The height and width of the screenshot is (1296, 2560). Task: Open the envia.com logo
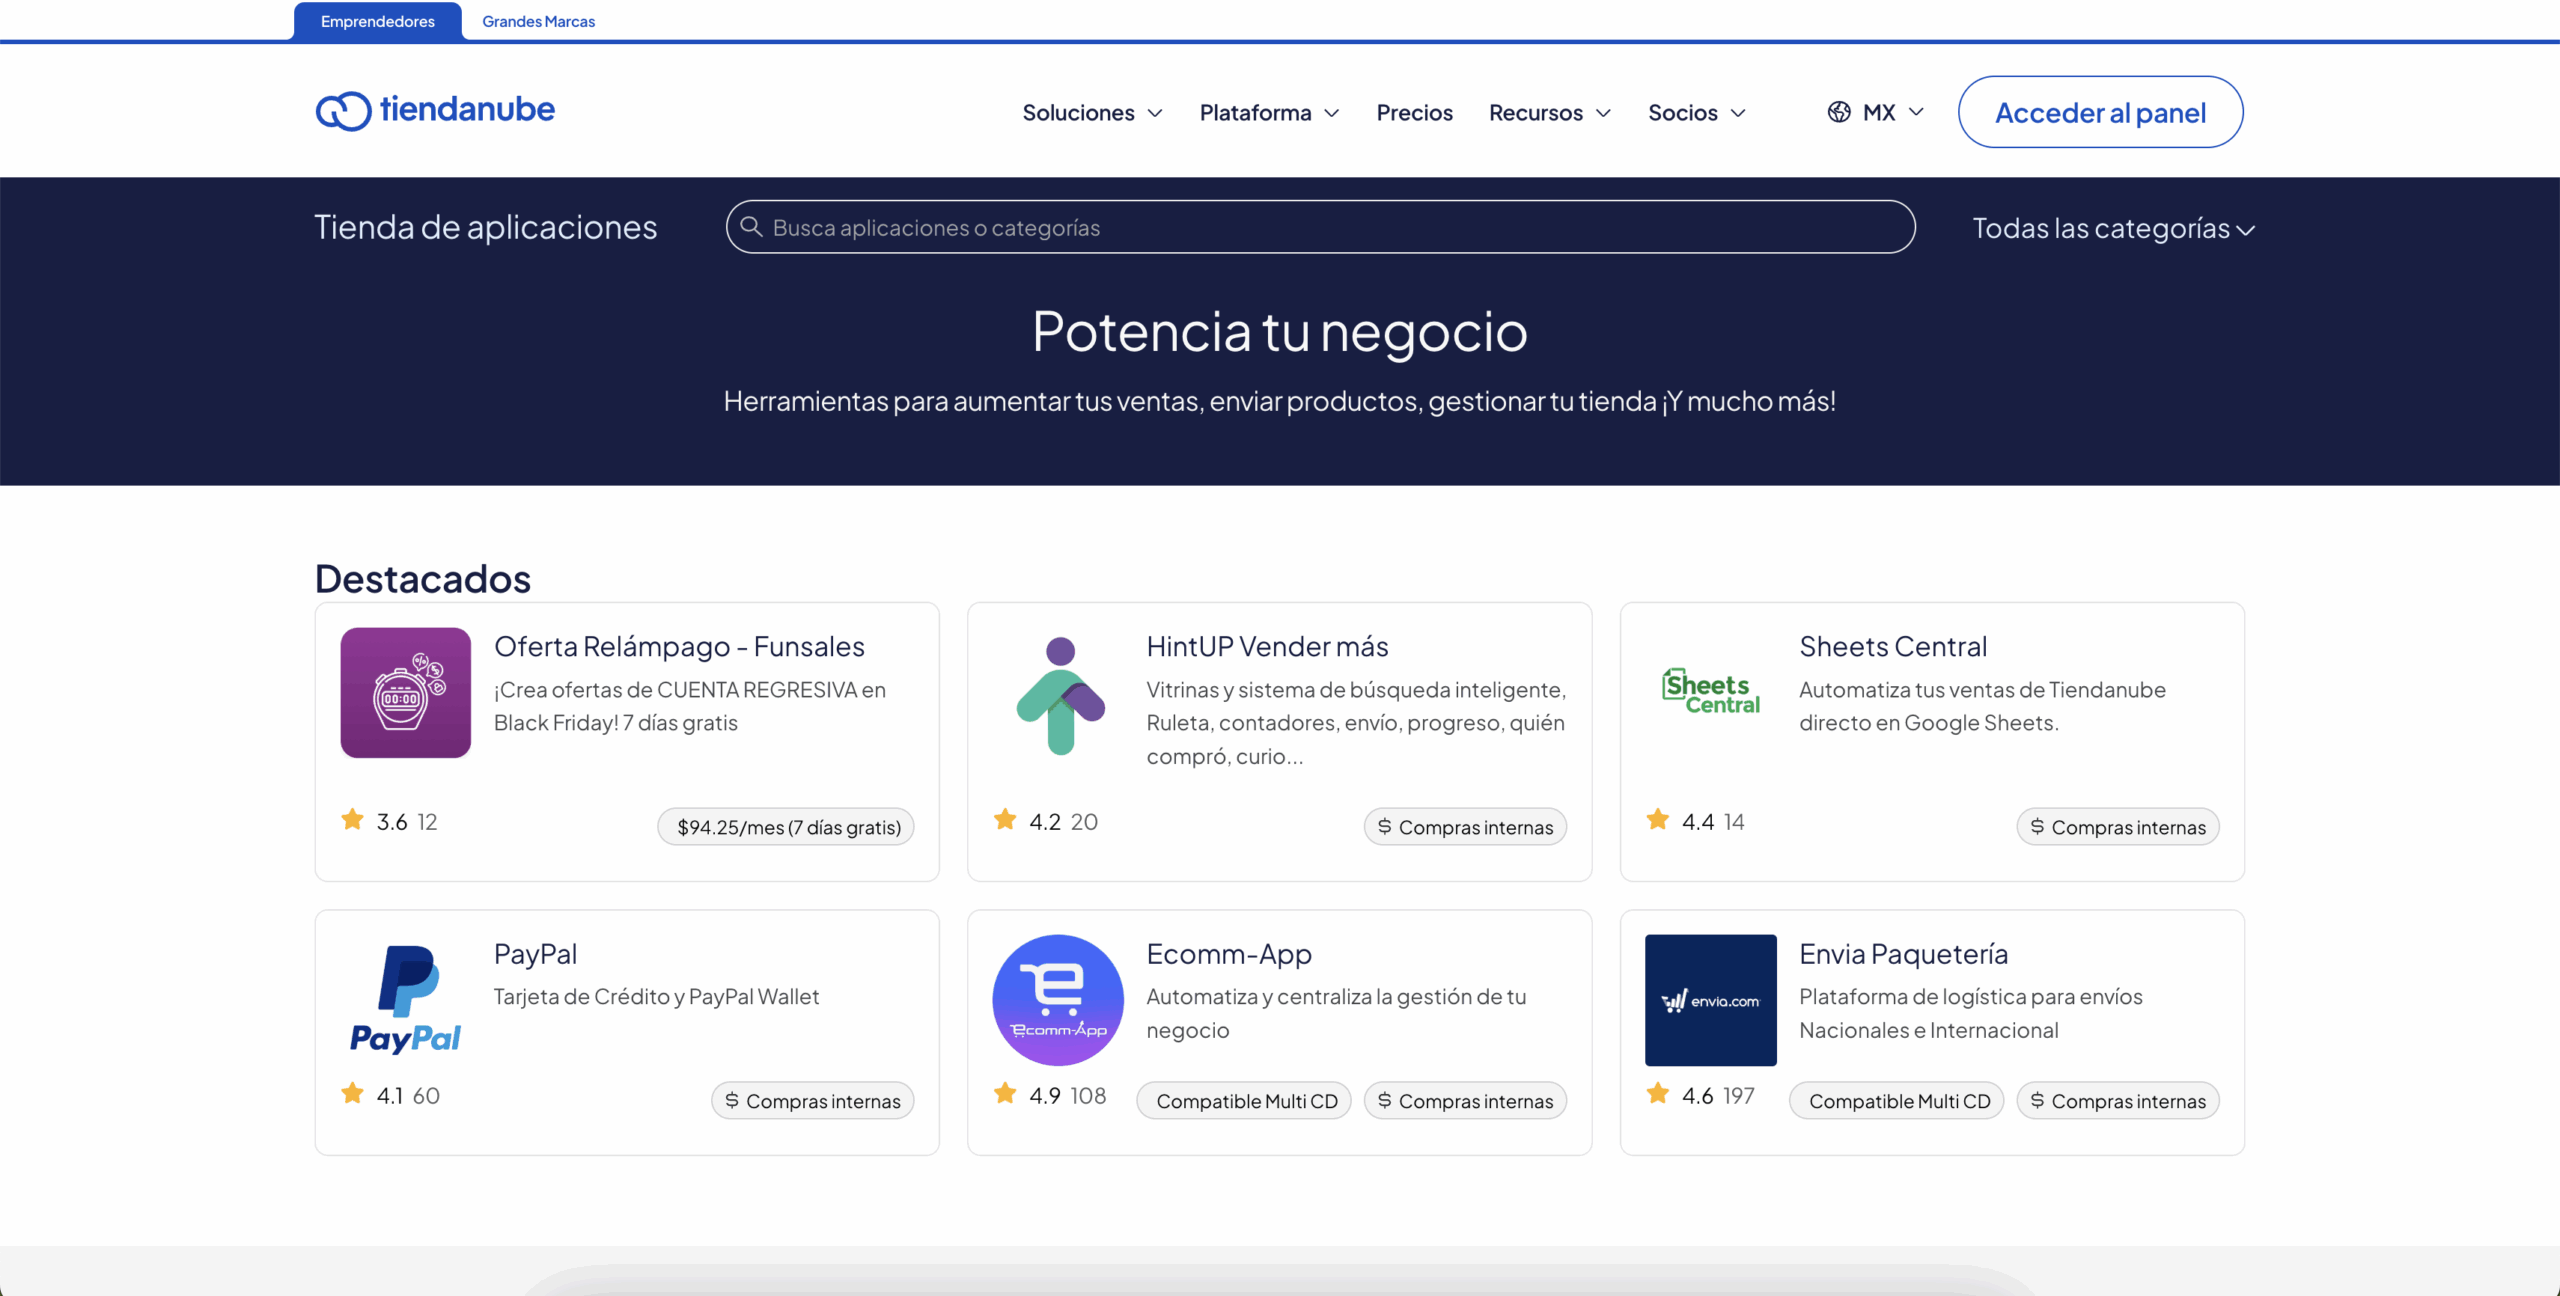1710,1000
